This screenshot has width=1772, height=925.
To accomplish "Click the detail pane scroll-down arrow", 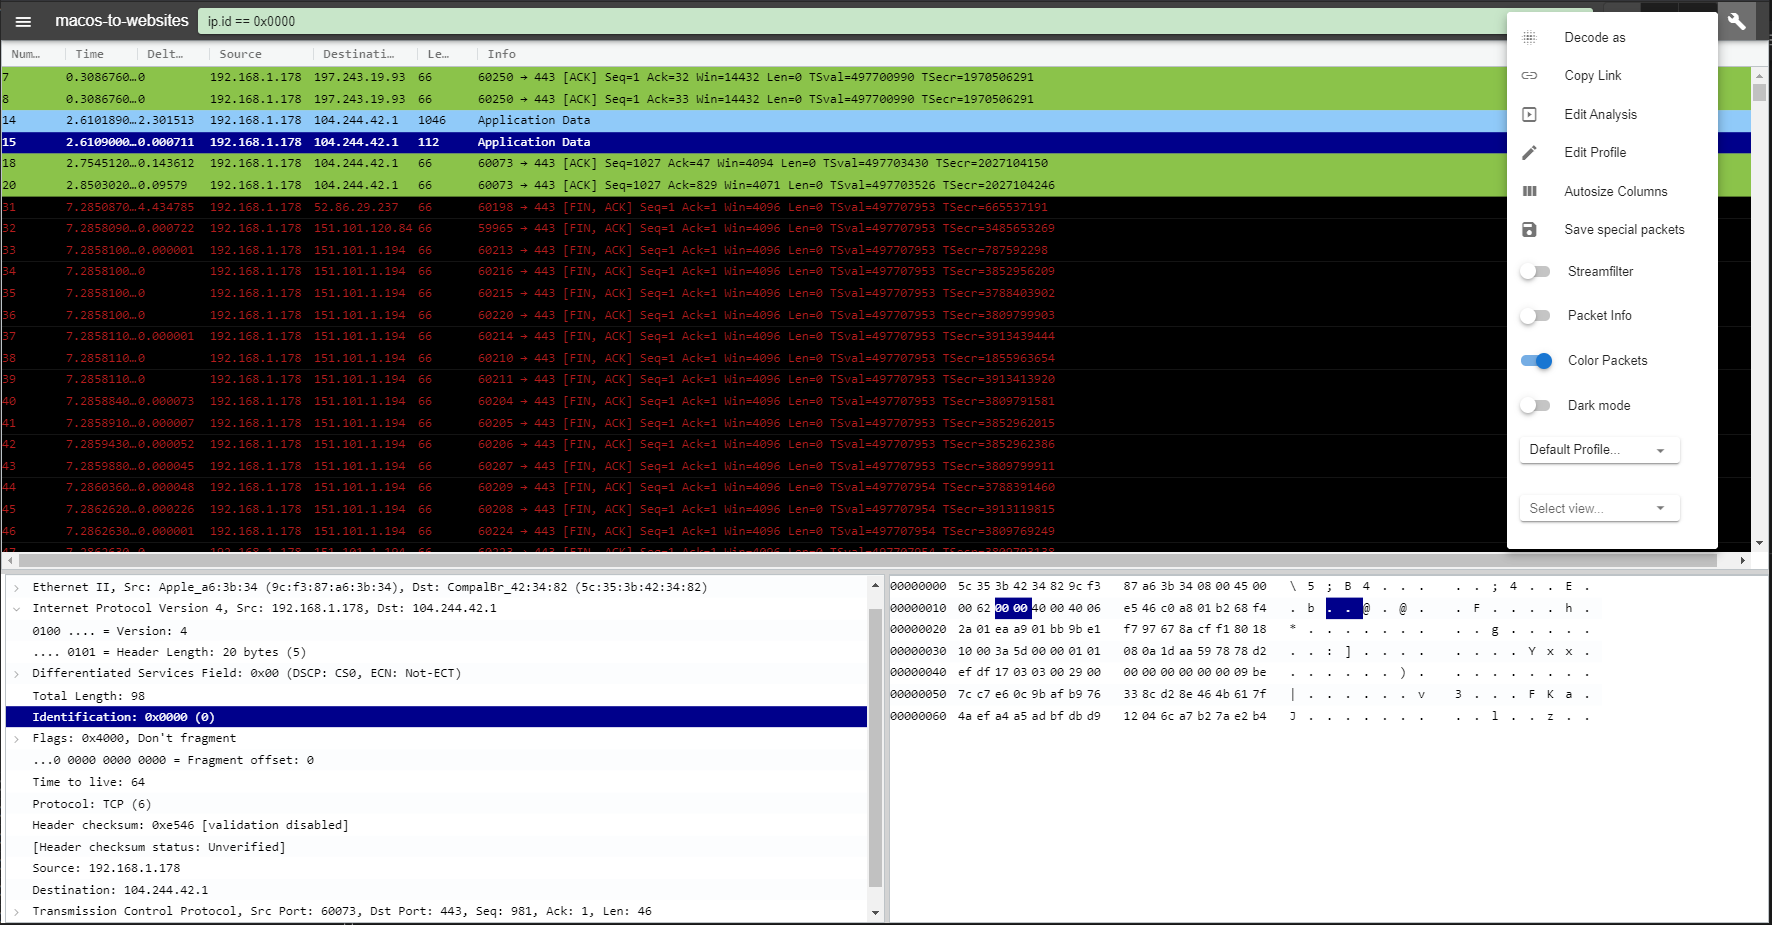I will [876, 912].
